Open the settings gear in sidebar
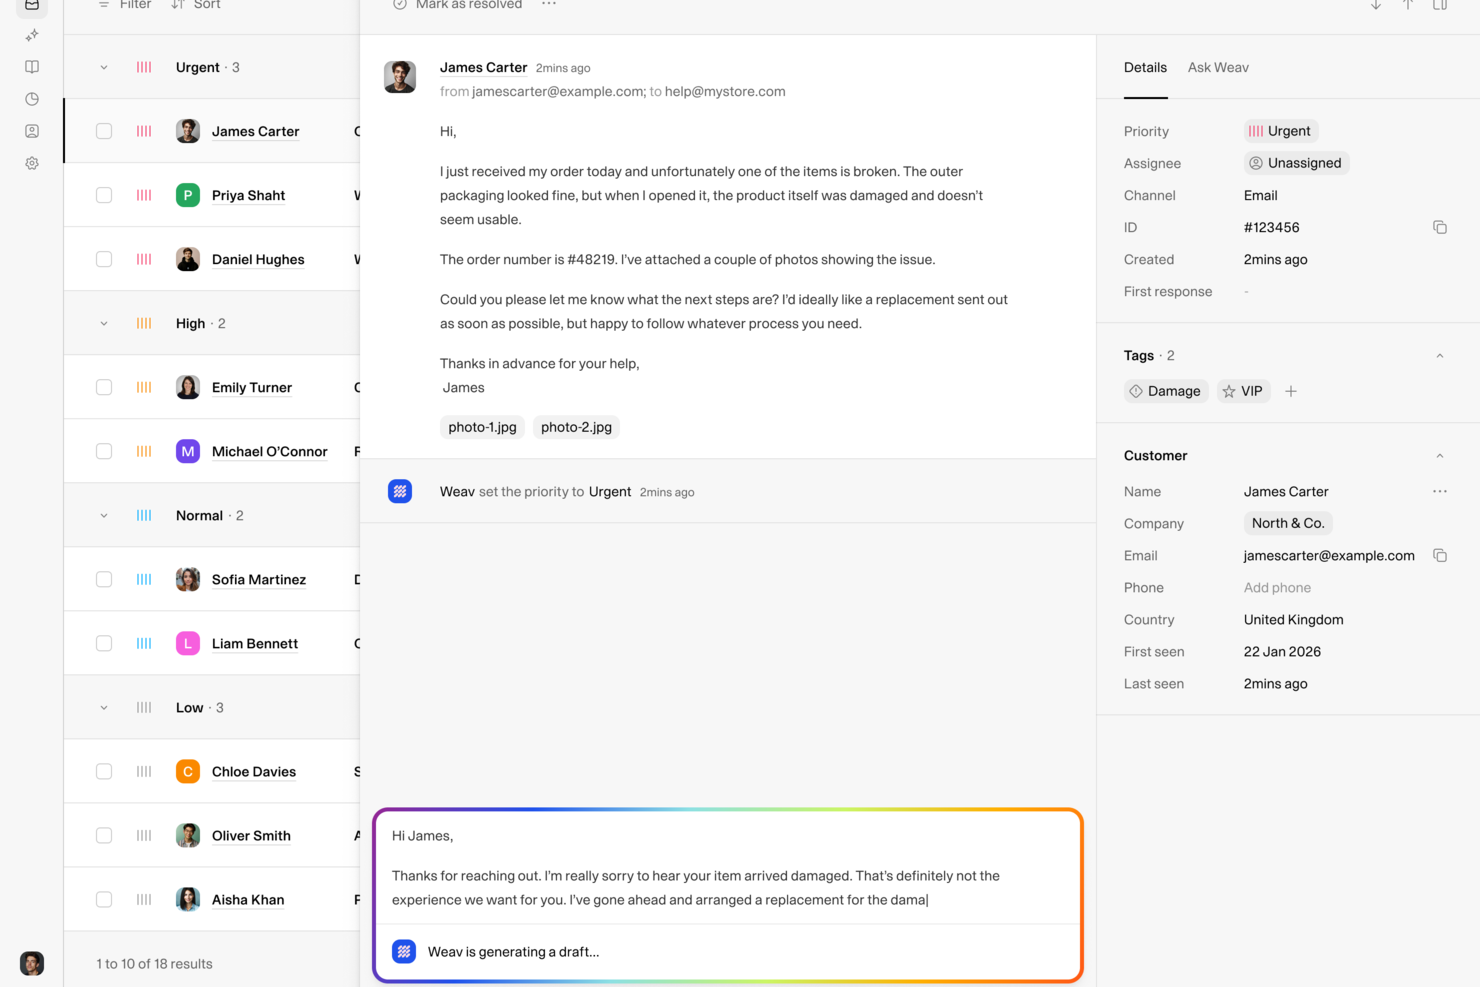 32,163
